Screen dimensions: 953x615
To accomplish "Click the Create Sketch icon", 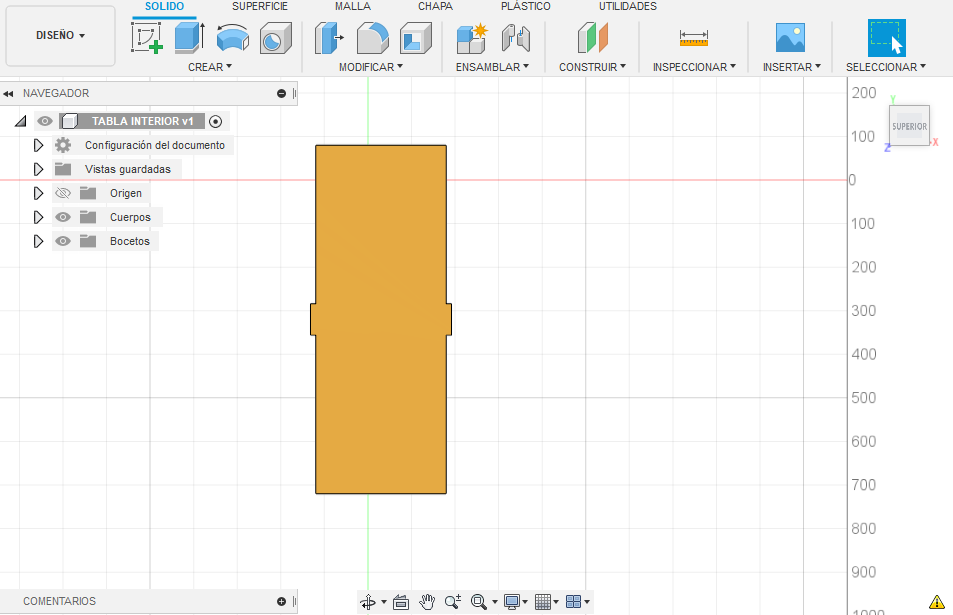I will pos(146,38).
